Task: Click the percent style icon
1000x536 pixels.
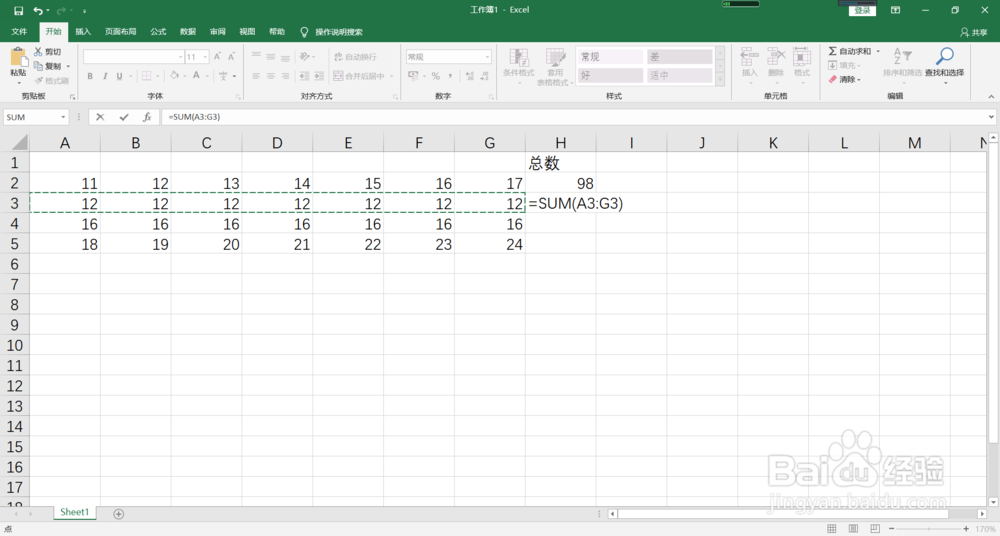Action: tap(436, 76)
